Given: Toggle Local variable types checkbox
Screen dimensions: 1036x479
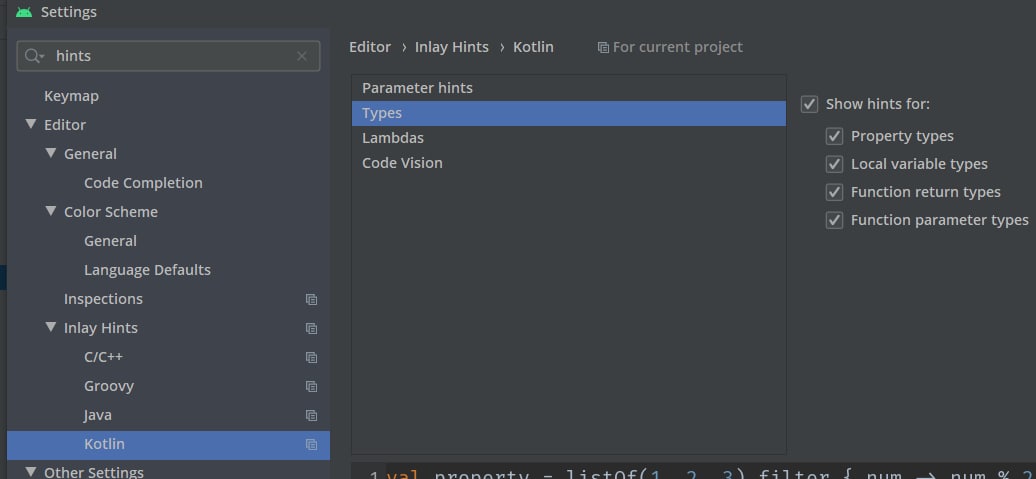Looking at the screenshot, I should [x=834, y=164].
